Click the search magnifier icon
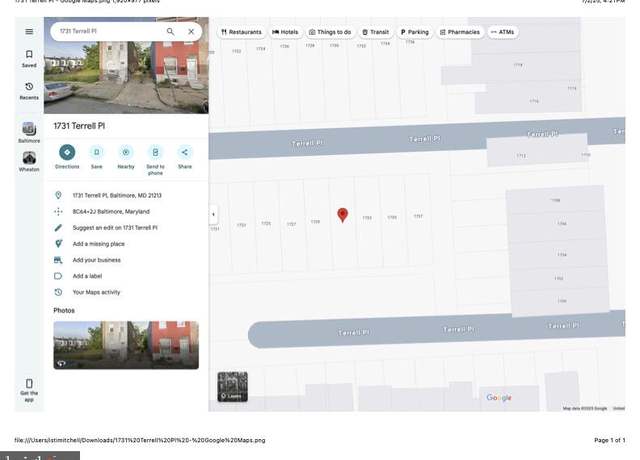The height and width of the screenshot is (460, 640). 170,31
